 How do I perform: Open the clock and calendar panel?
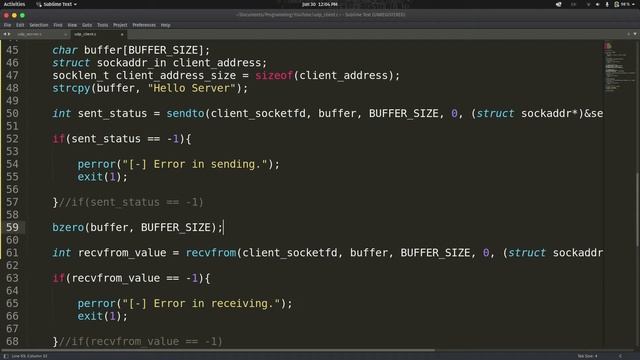320,4
